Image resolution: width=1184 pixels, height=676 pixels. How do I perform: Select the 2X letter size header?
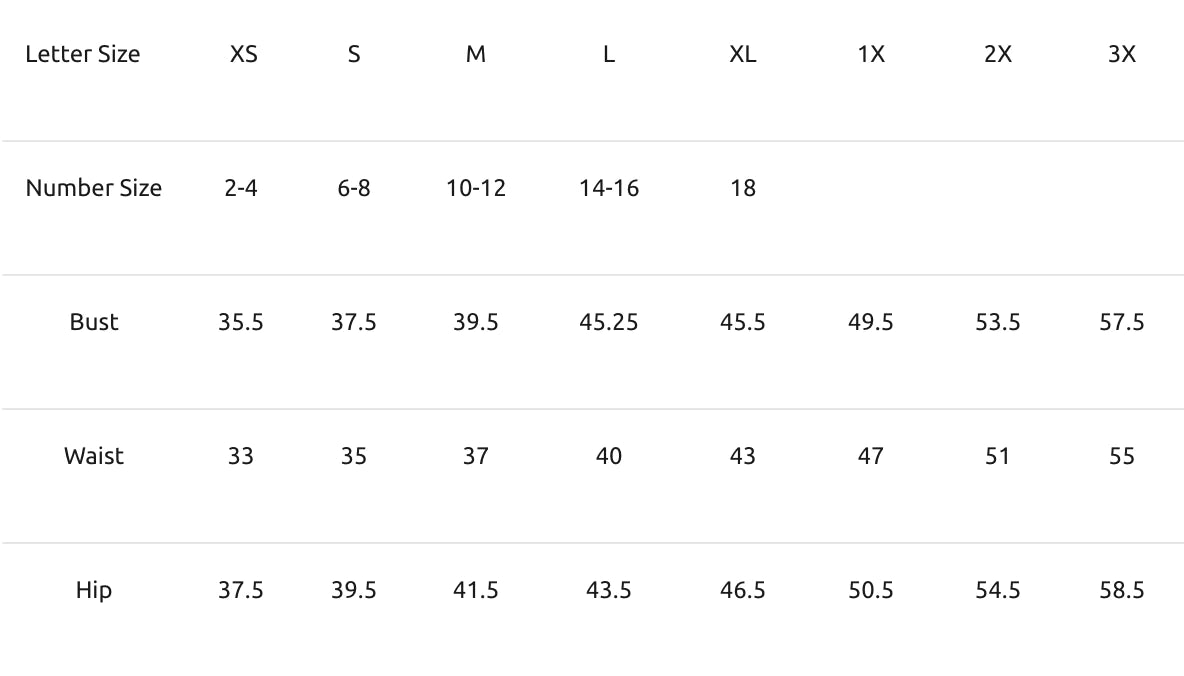point(997,54)
